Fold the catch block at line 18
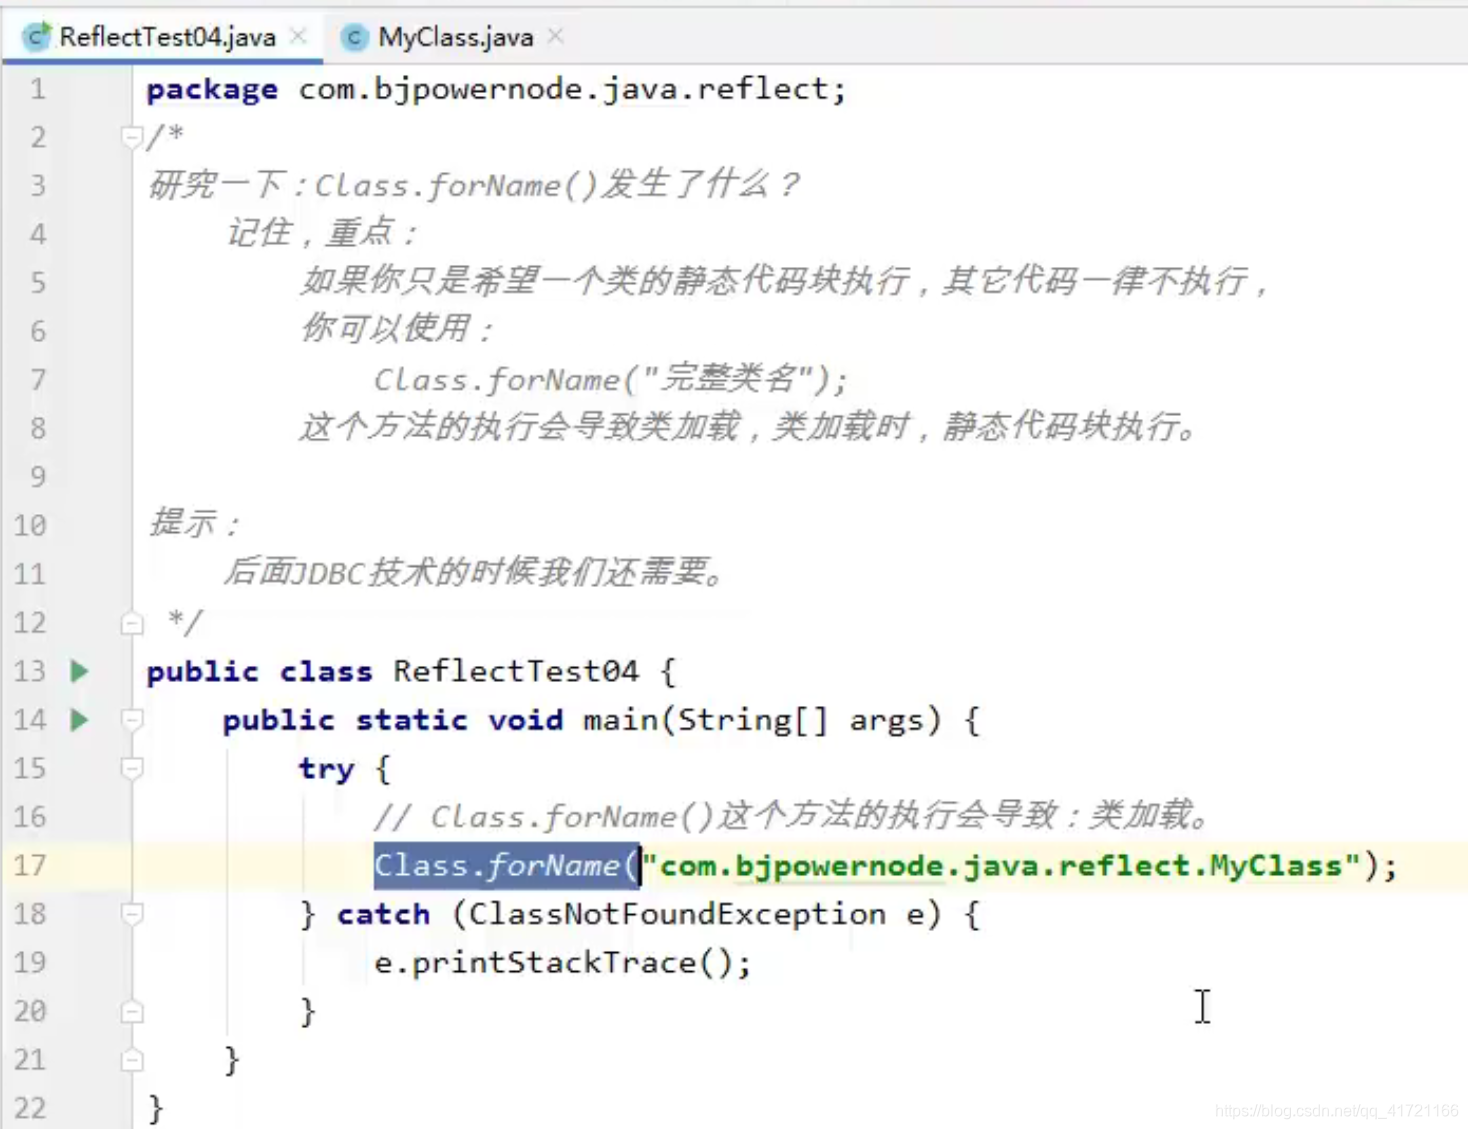1468x1129 pixels. click(x=131, y=913)
